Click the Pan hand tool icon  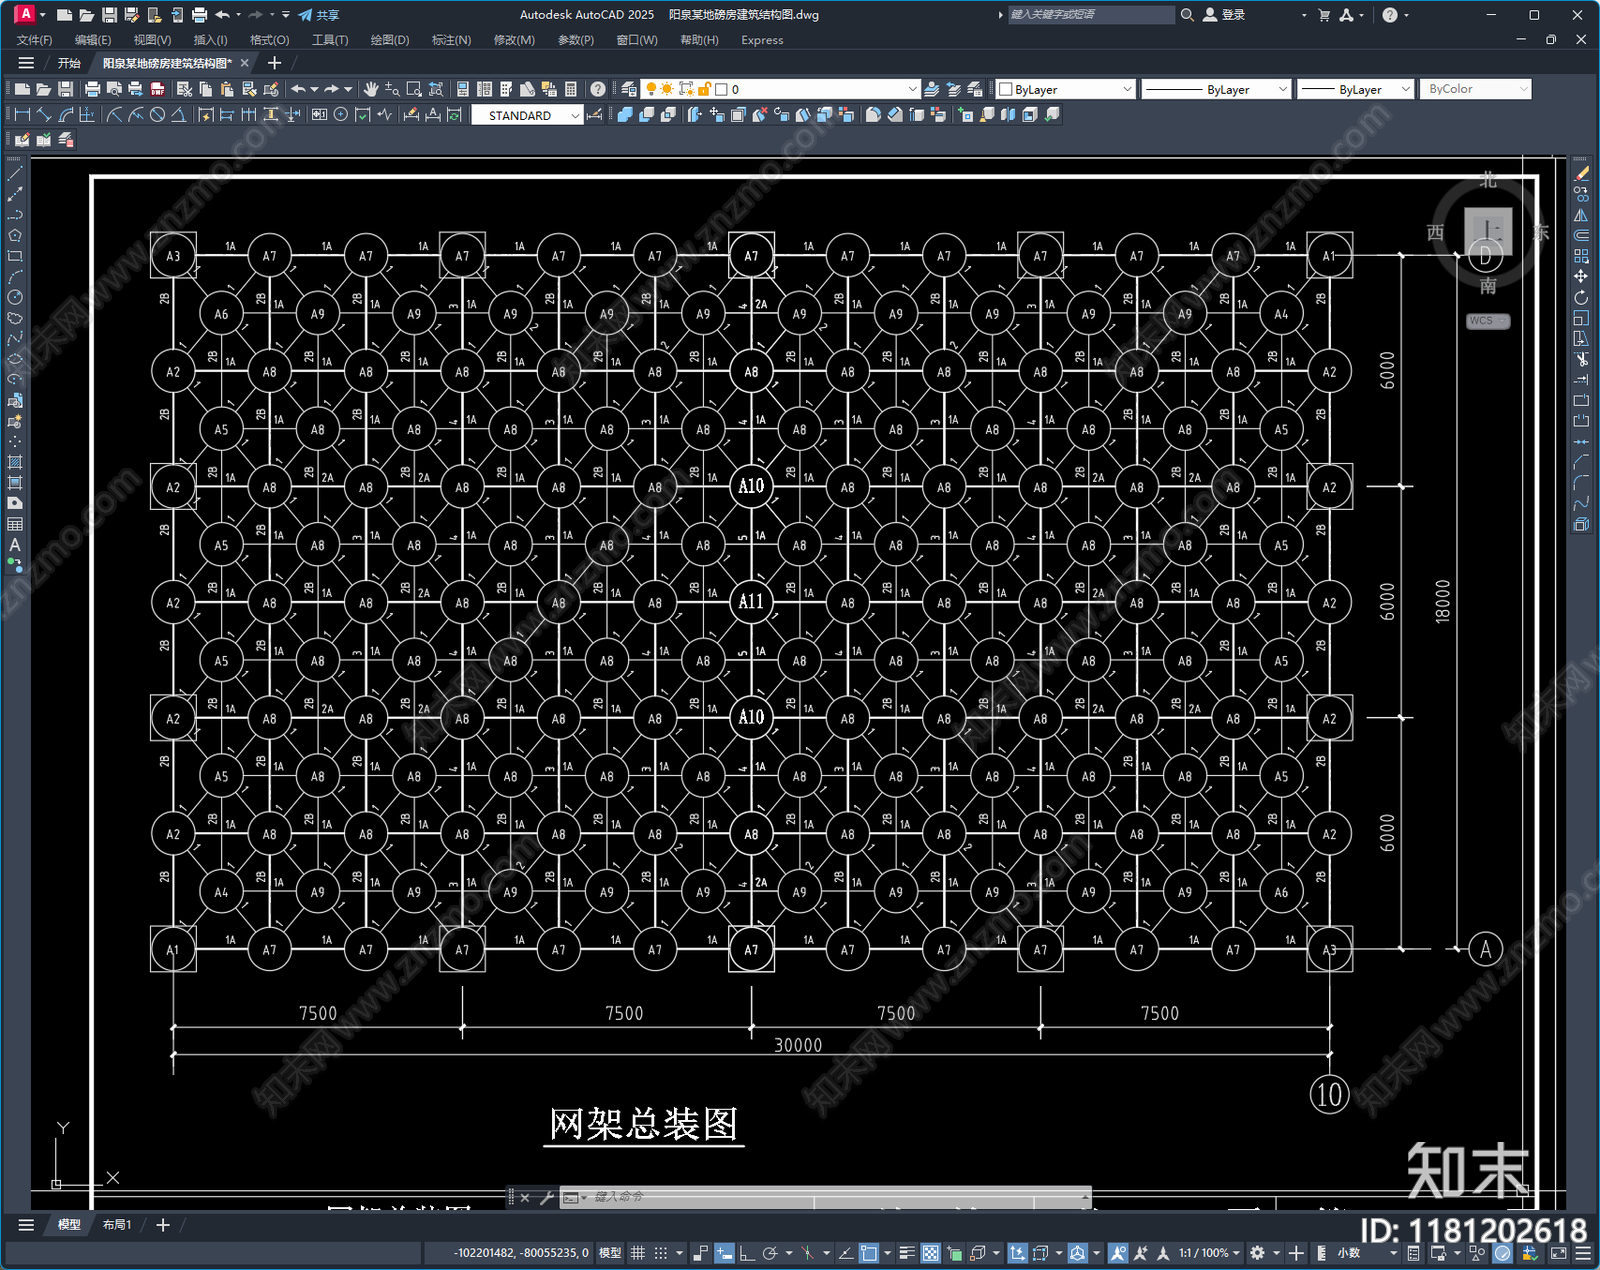coord(371,89)
